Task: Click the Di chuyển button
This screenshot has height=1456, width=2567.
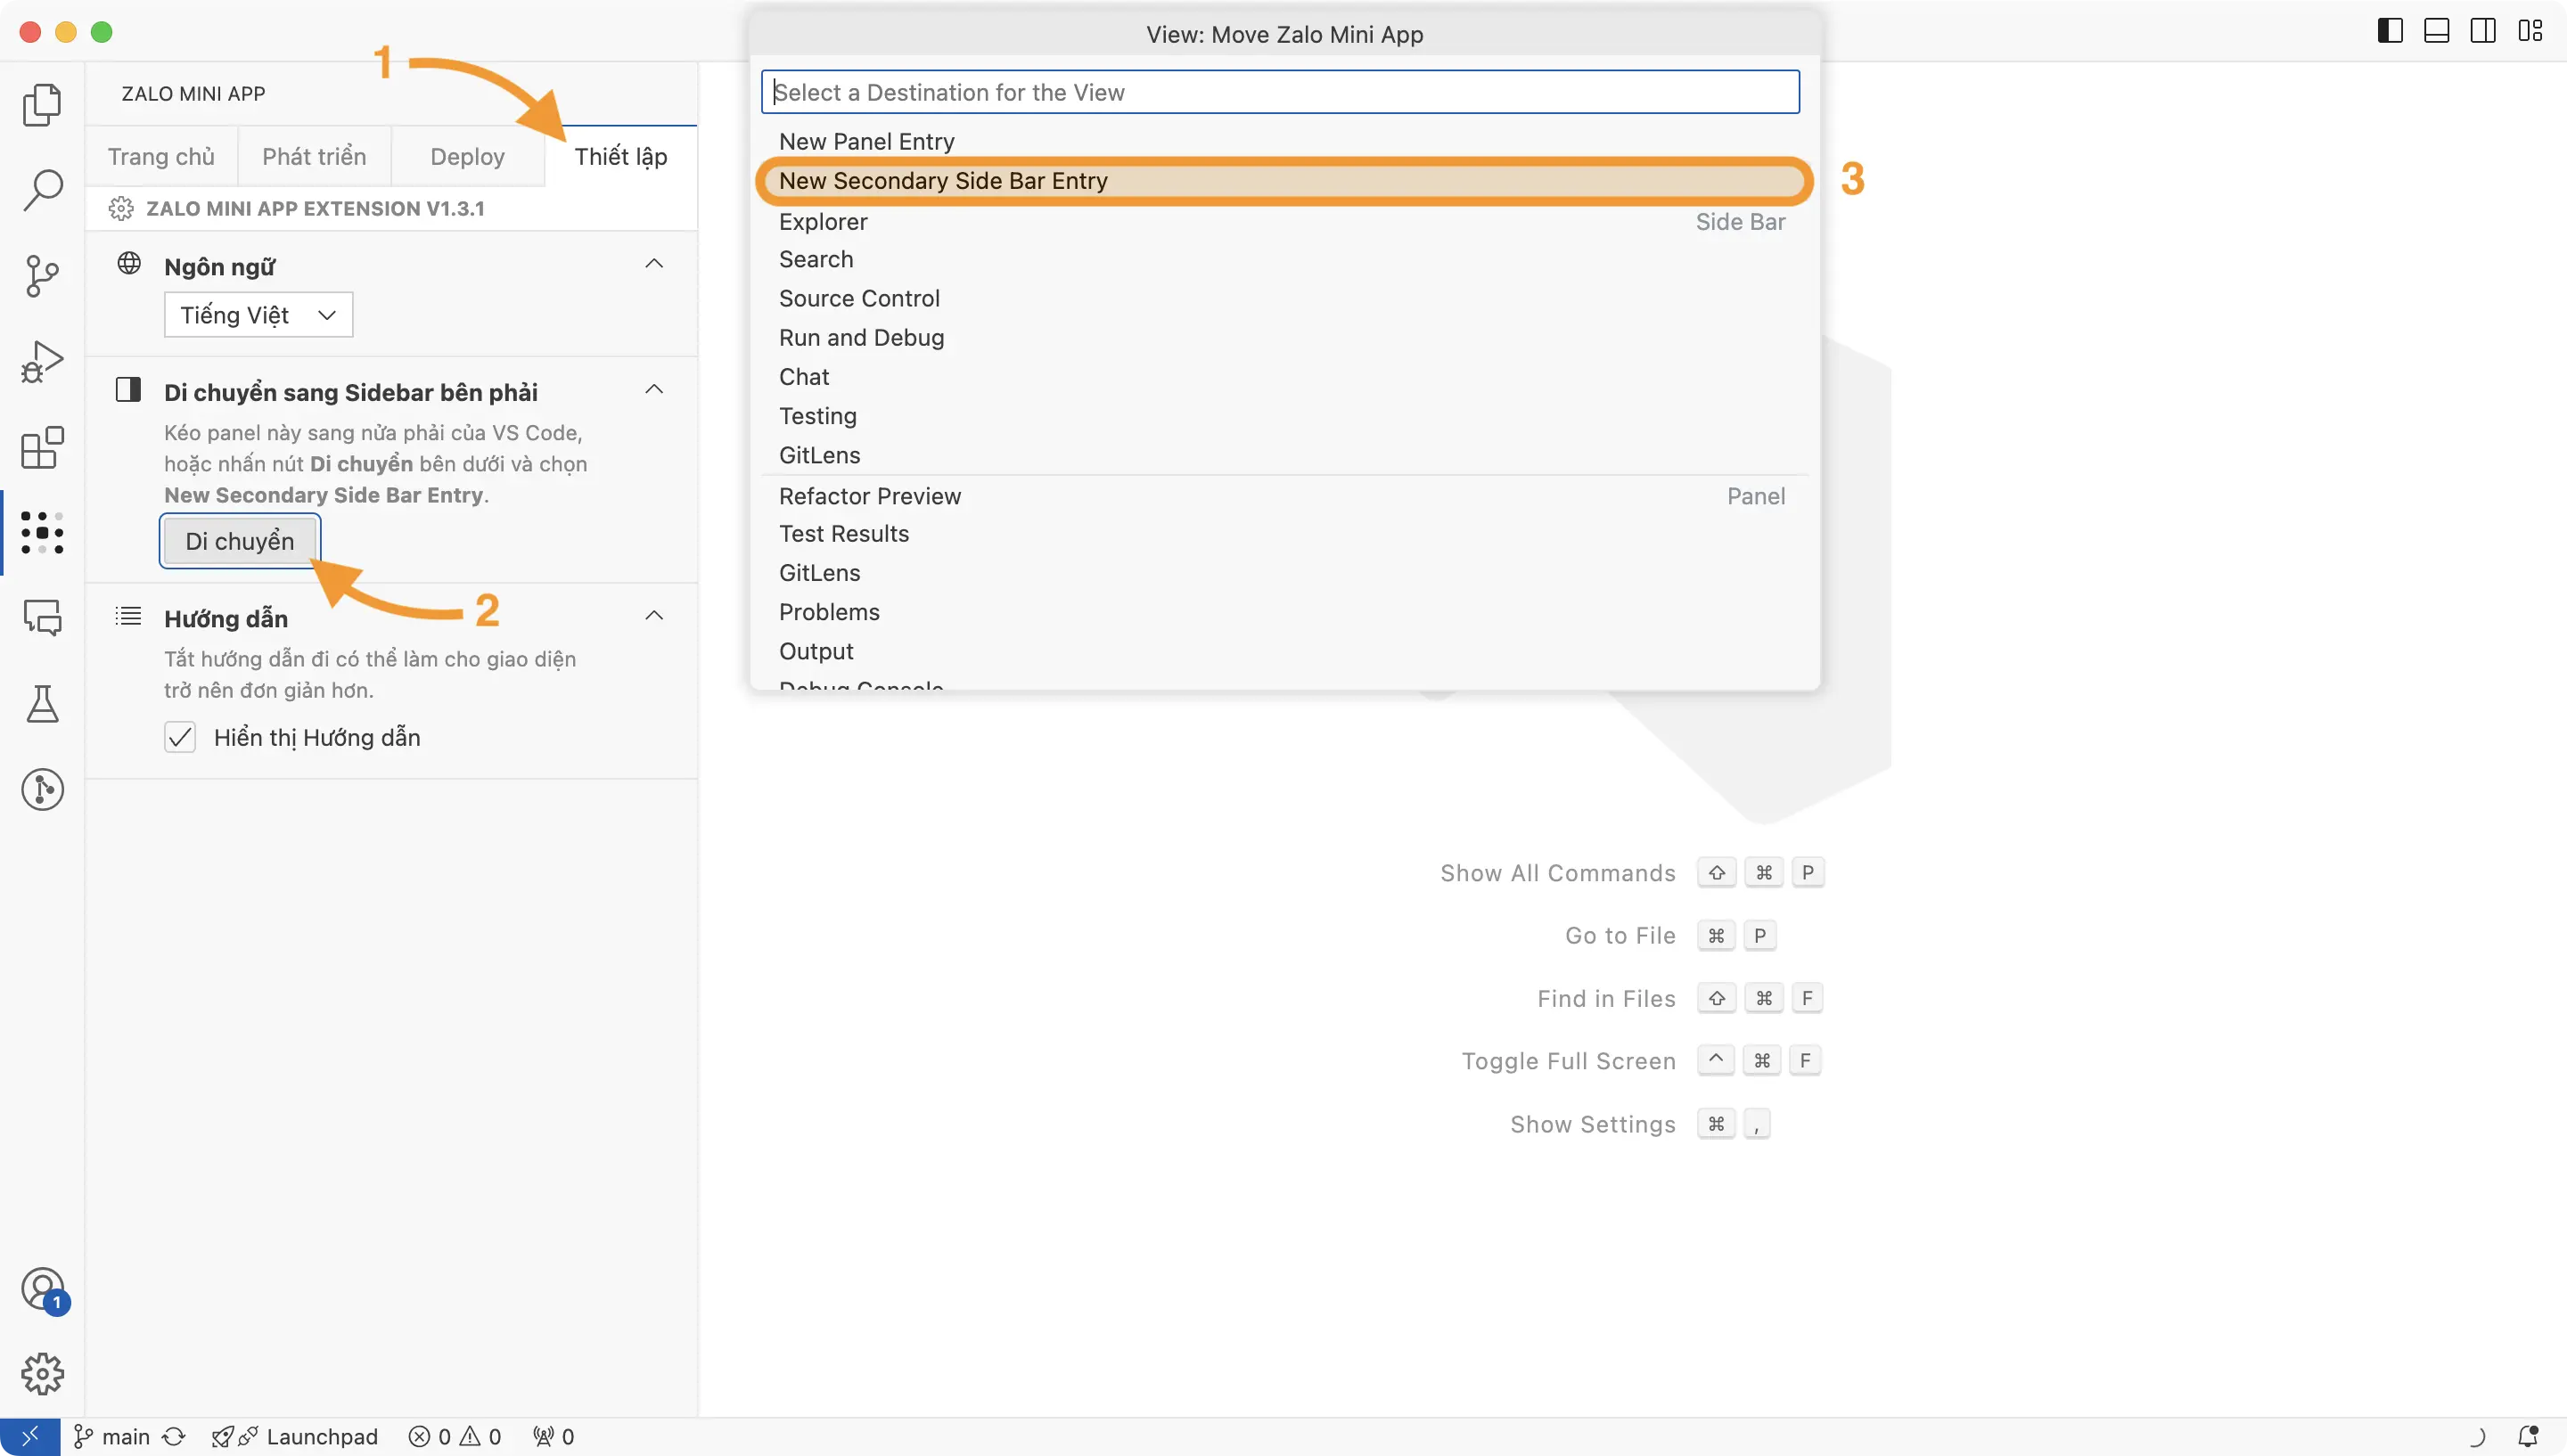Action: point(240,541)
